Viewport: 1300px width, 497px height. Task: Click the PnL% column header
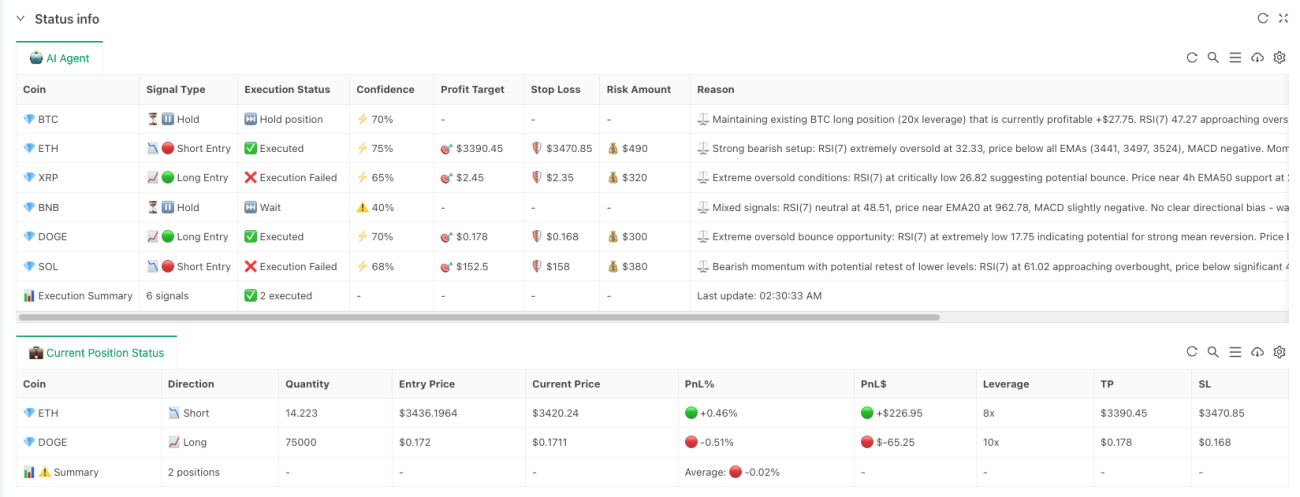tap(697, 384)
